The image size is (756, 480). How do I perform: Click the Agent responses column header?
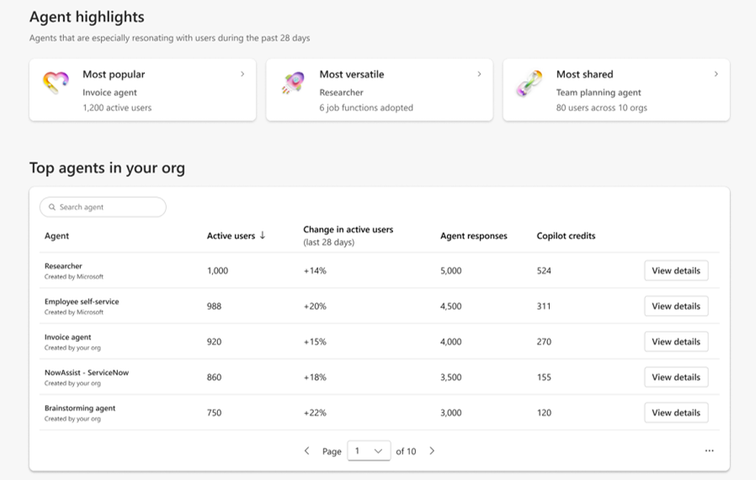pyautogui.click(x=473, y=236)
